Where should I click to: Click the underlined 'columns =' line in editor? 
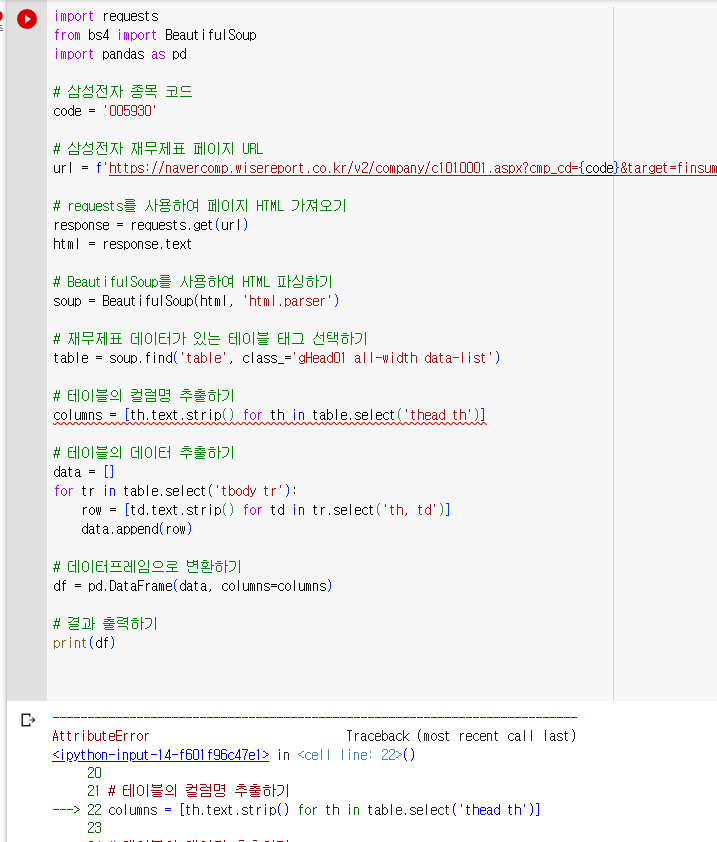point(269,415)
